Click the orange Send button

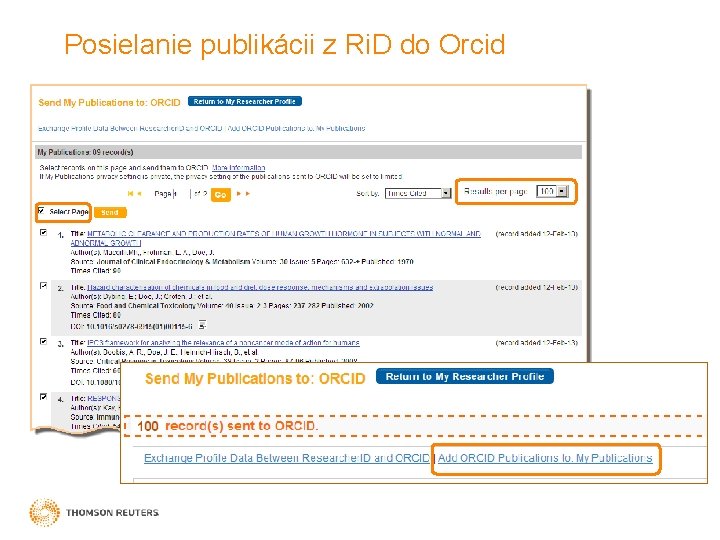pyautogui.click(x=110, y=213)
